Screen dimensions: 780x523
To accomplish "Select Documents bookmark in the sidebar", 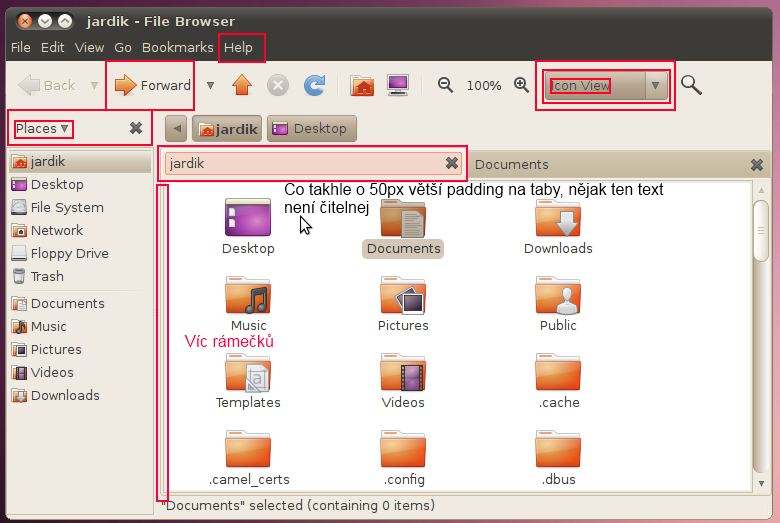I will pos(80,303).
